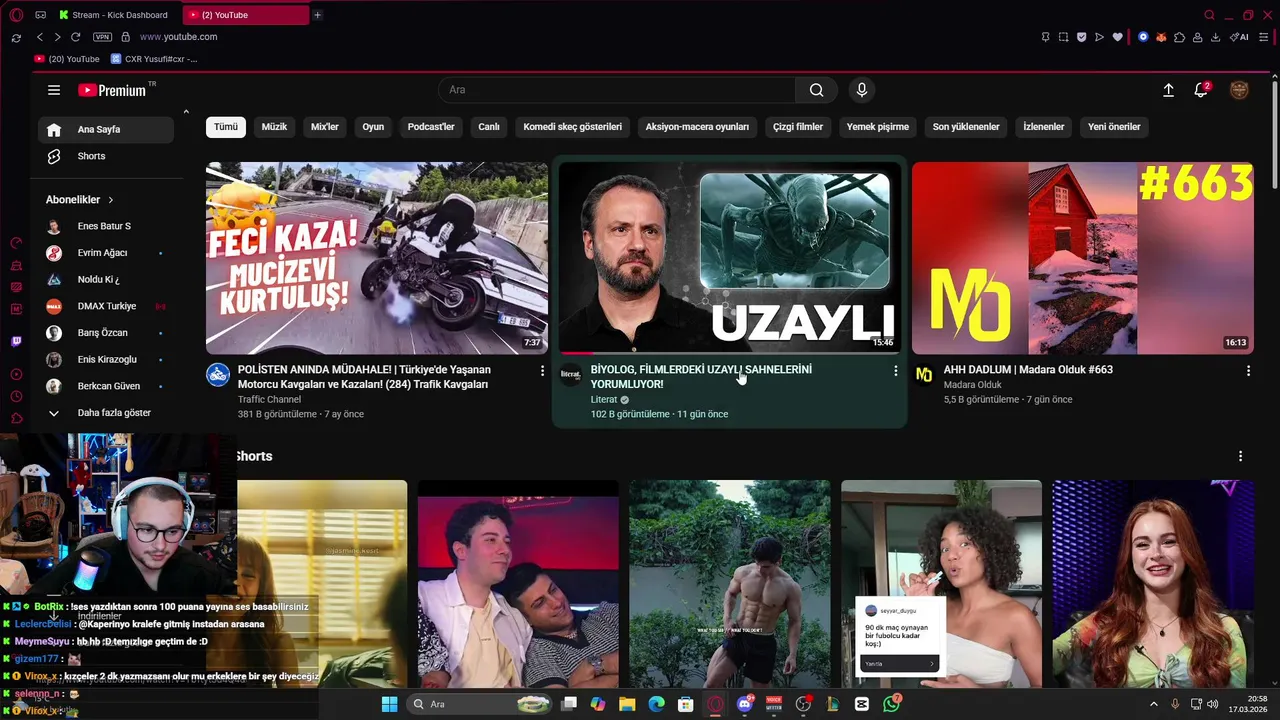Show hidden system tray icons chevron
This screenshot has width=1280, height=720.
(1153, 704)
